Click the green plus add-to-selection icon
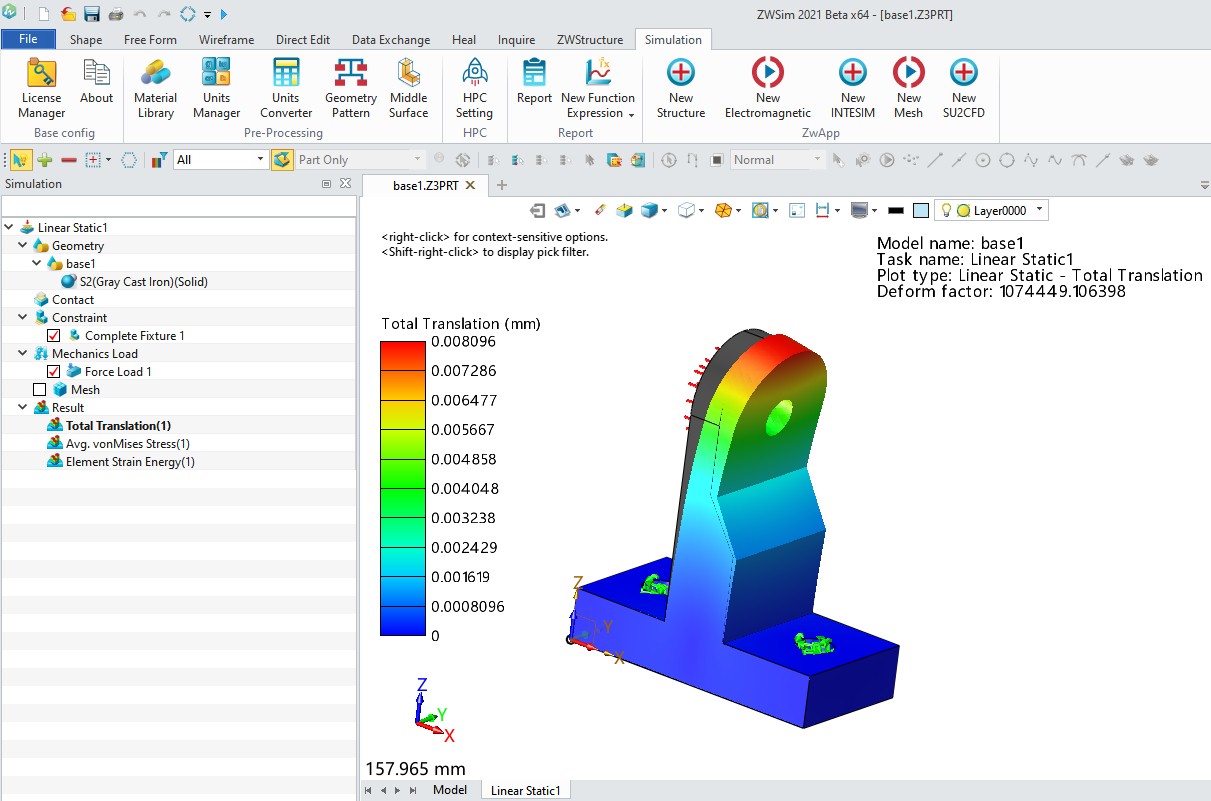1211x801 pixels. (x=44, y=160)
